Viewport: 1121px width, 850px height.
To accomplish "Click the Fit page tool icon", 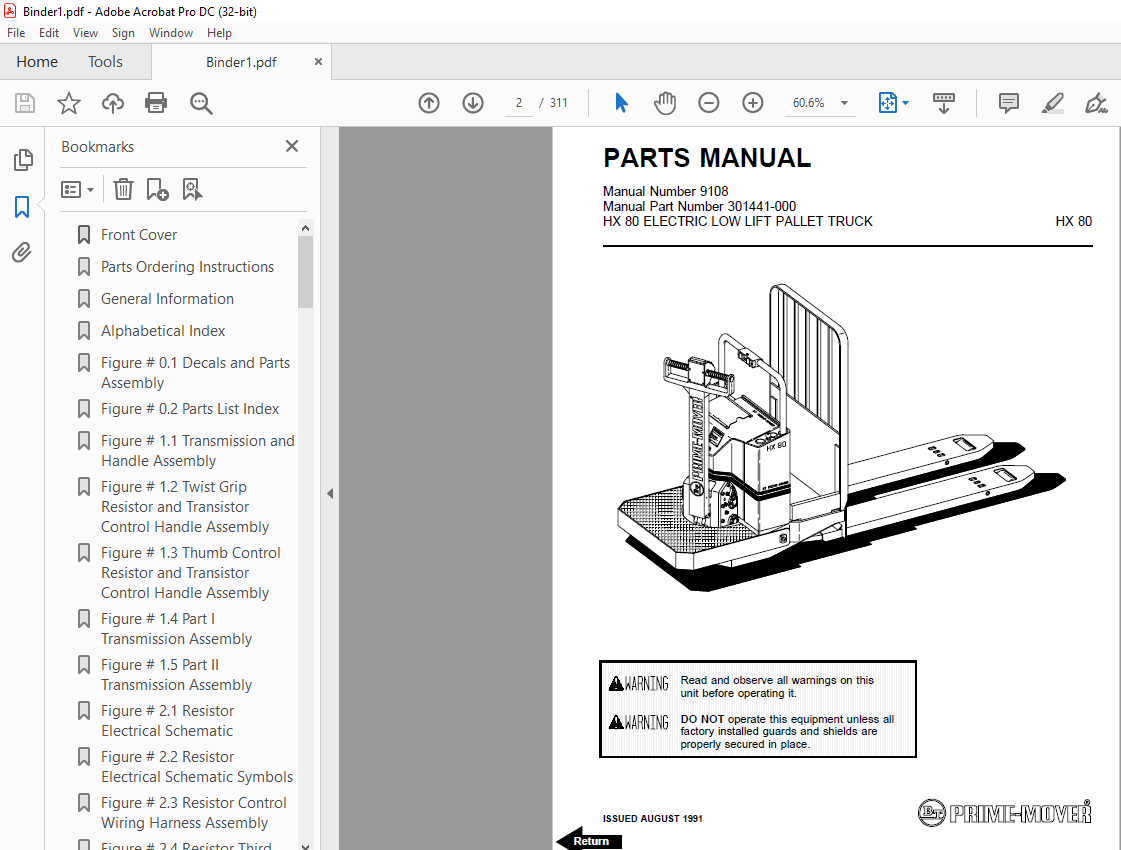I will [x=887, y=103].
